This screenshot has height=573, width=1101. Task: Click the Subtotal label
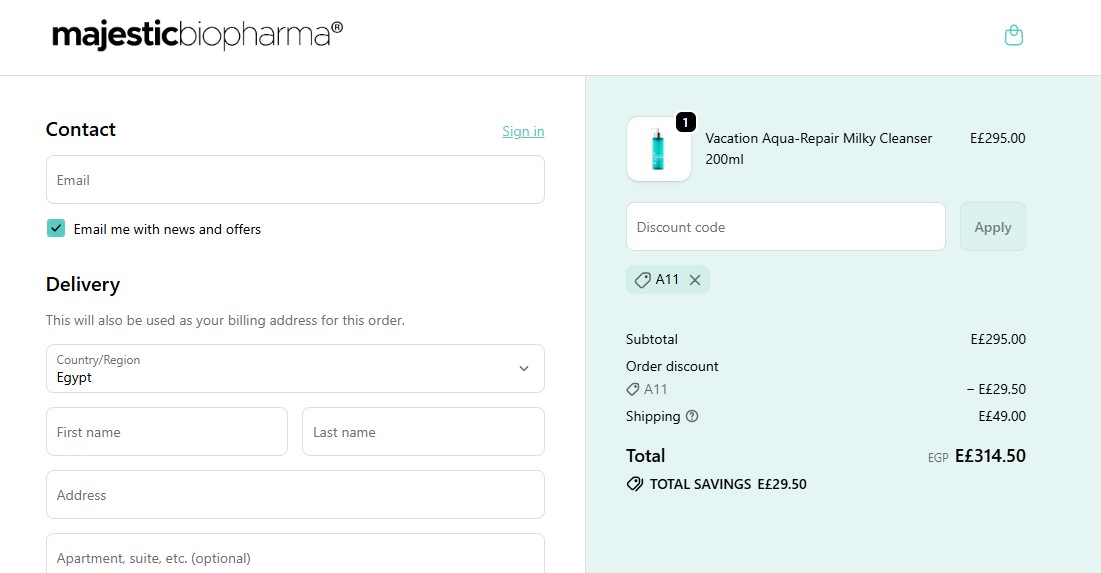tap(652, 339)
